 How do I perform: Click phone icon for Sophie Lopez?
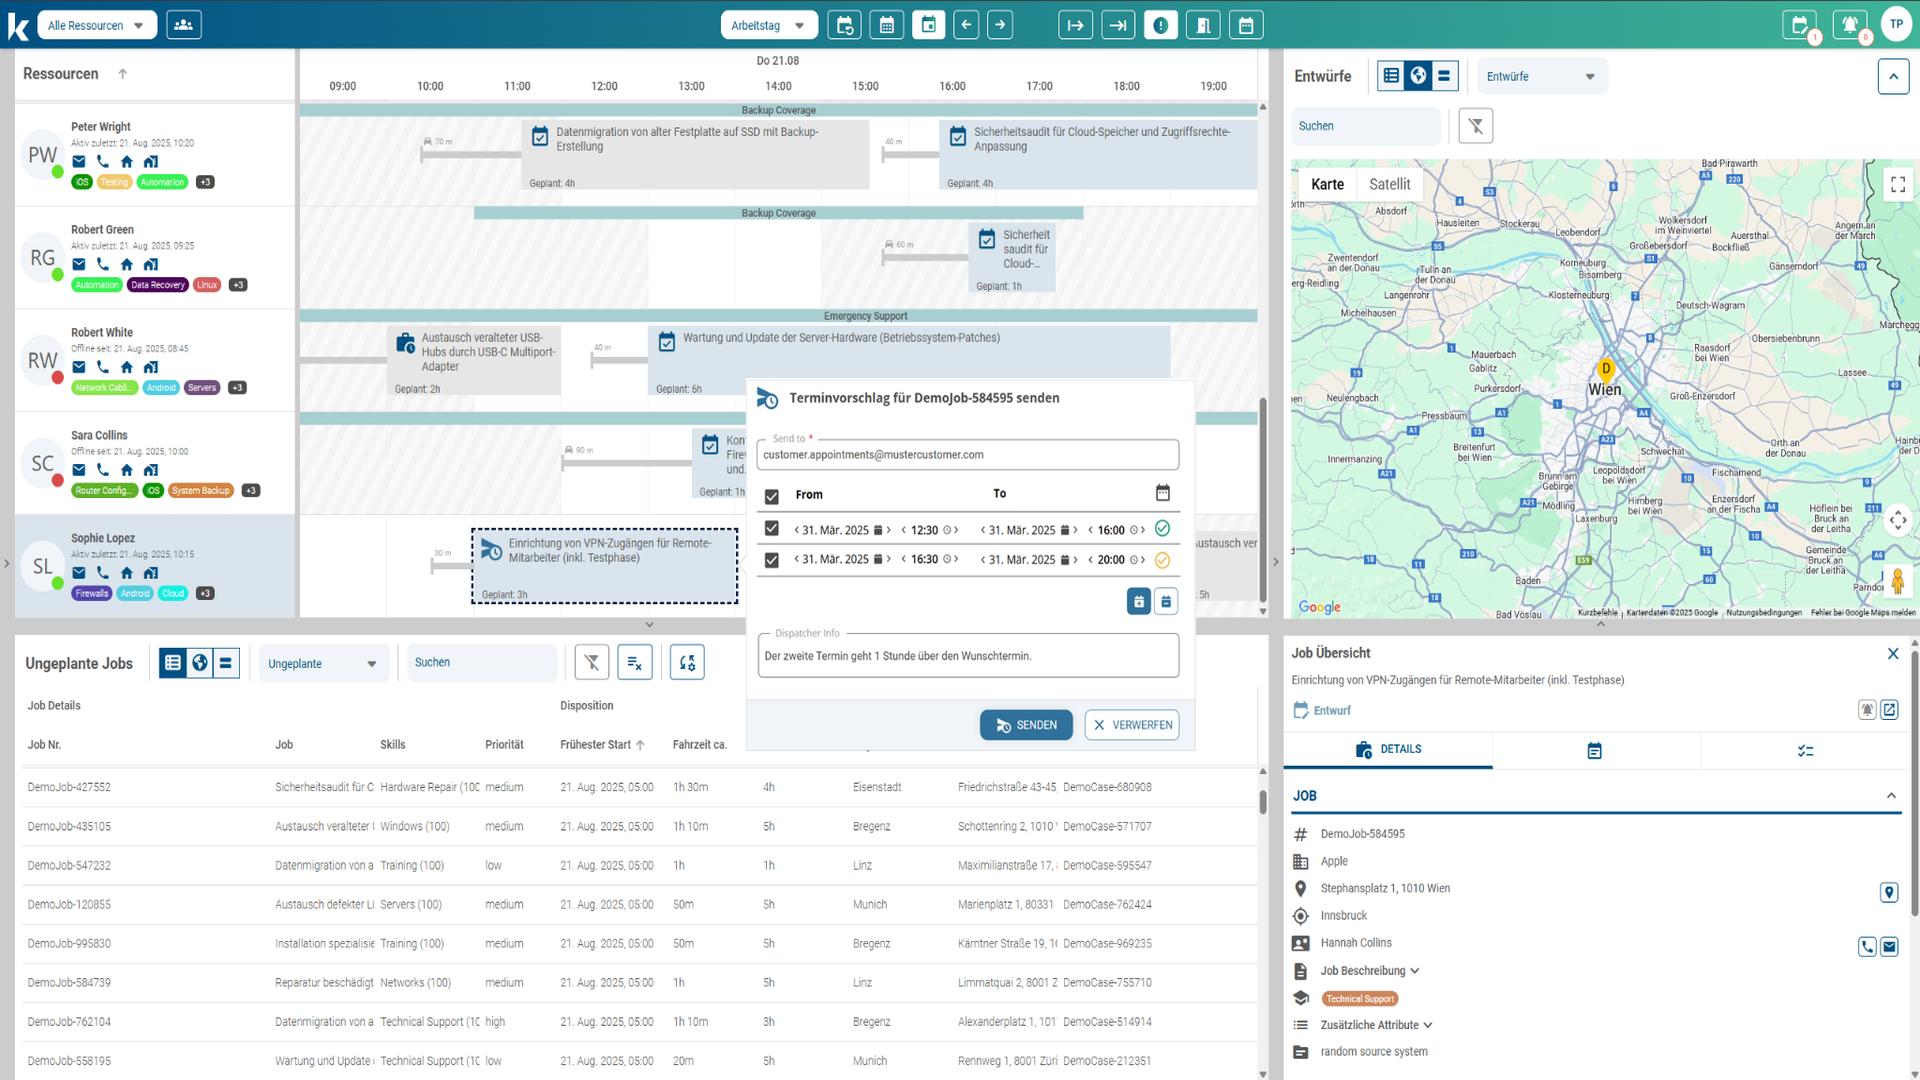point(103,573)
